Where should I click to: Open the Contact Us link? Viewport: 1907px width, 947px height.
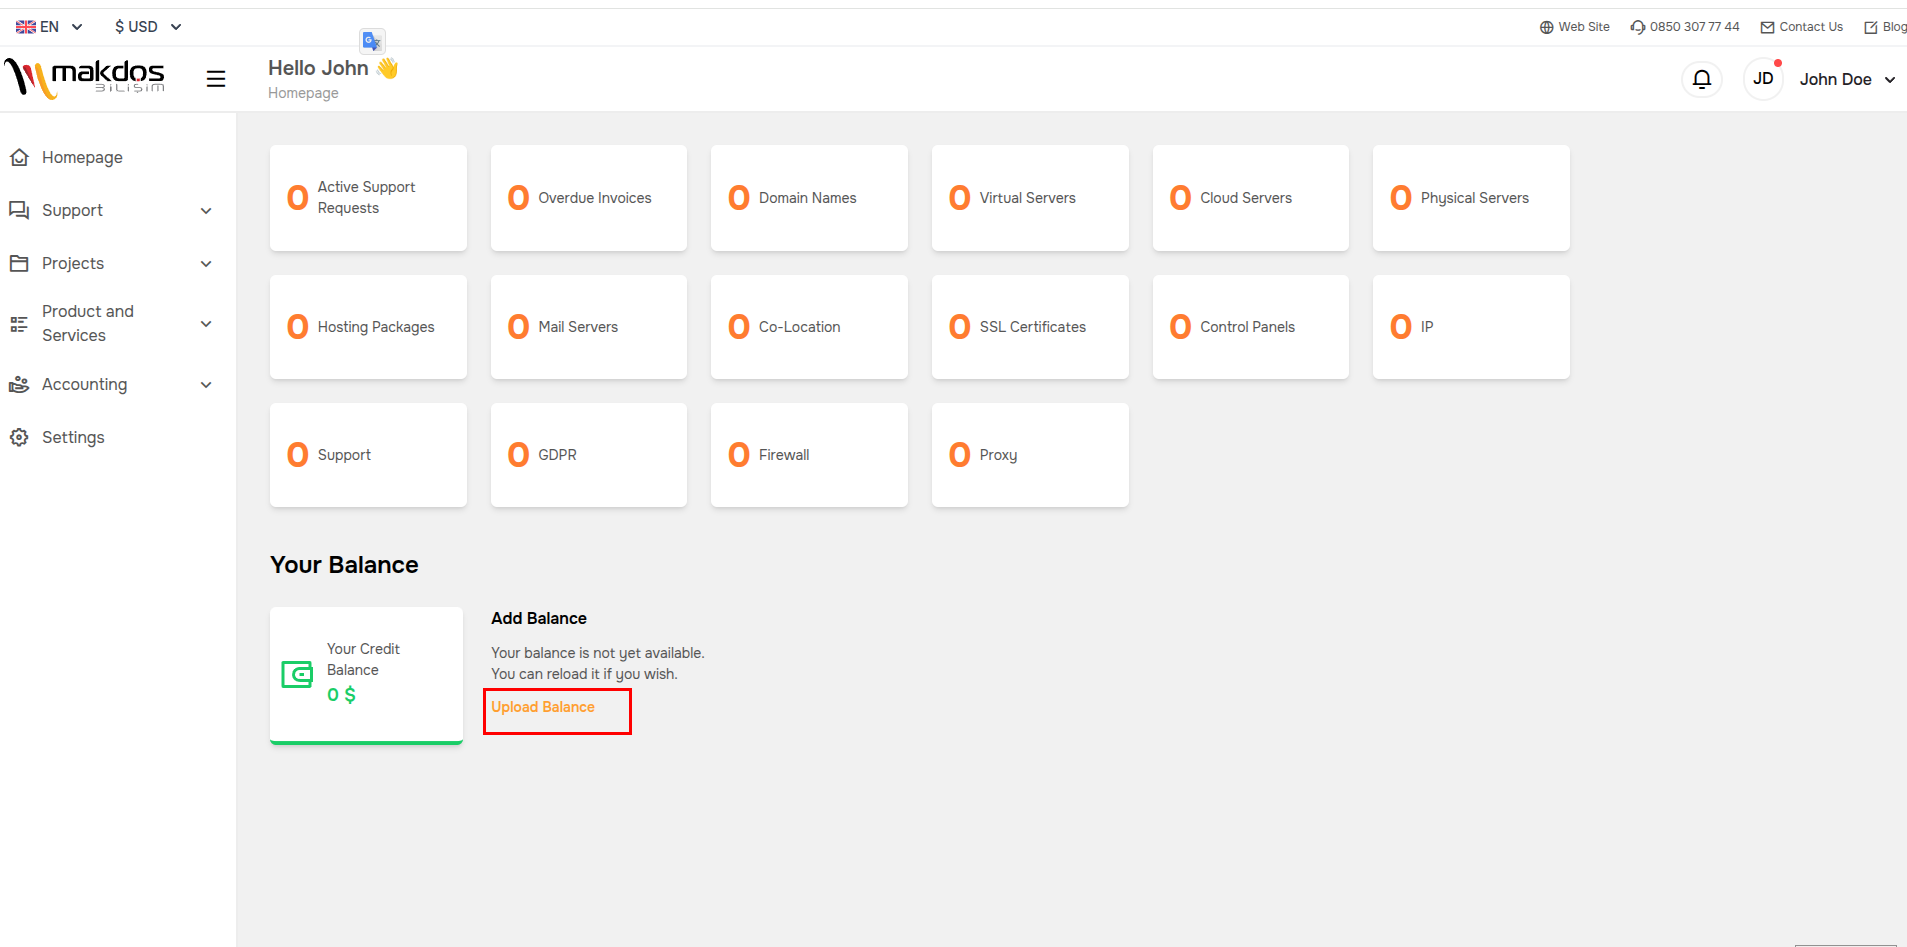1802,27
